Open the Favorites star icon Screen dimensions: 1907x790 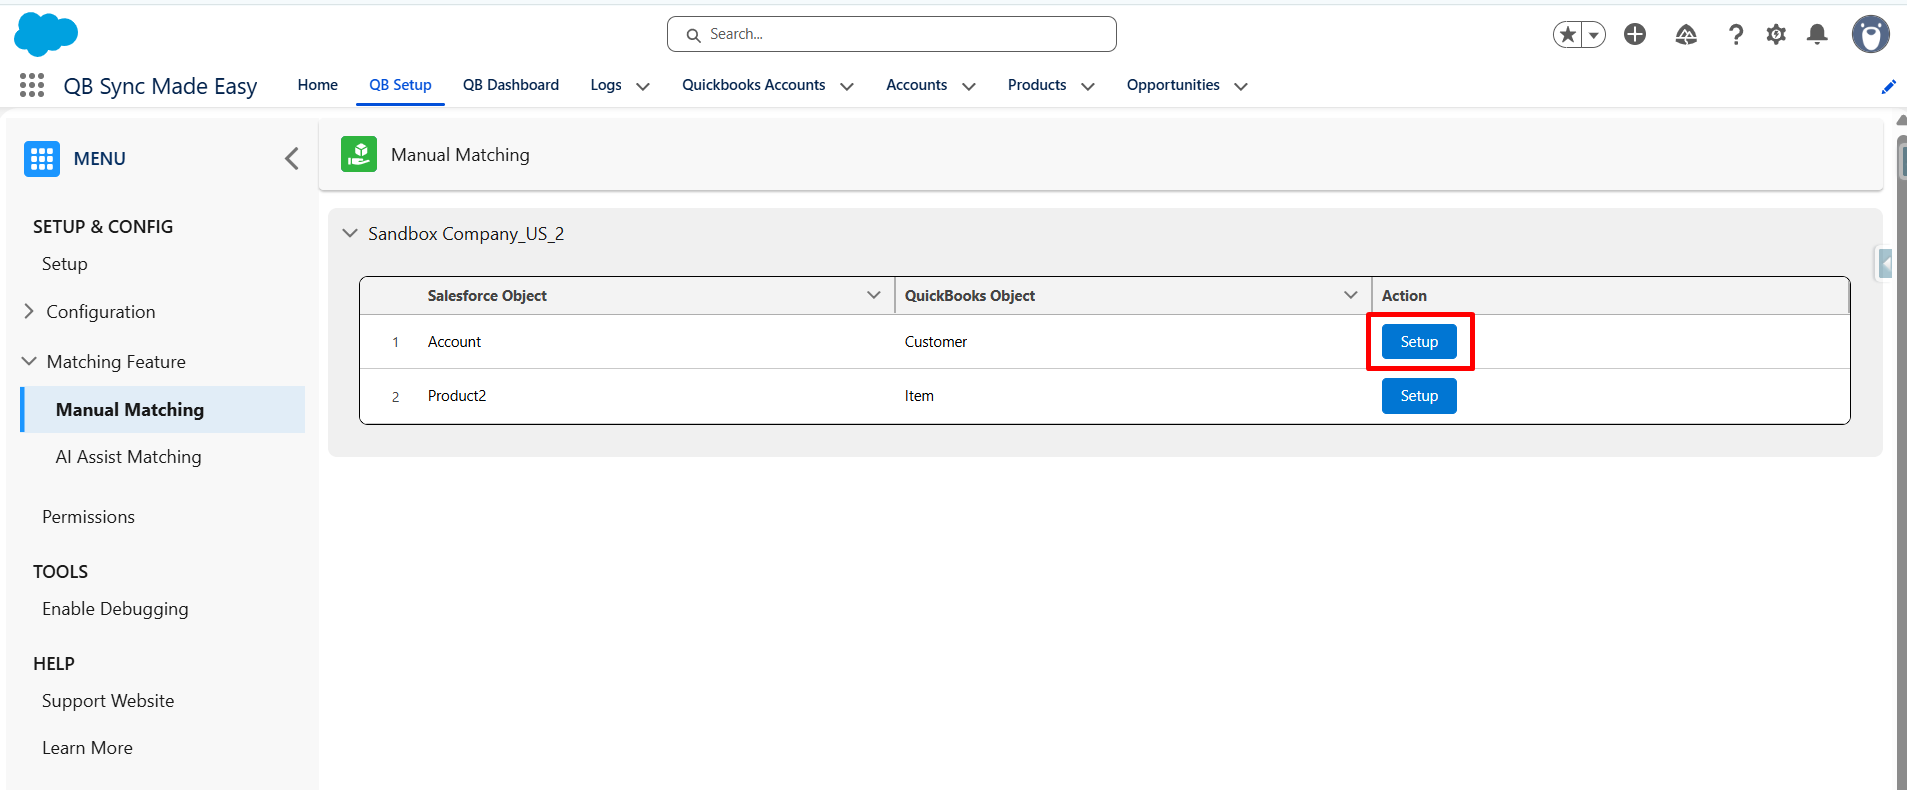(x=1568, y=35)
